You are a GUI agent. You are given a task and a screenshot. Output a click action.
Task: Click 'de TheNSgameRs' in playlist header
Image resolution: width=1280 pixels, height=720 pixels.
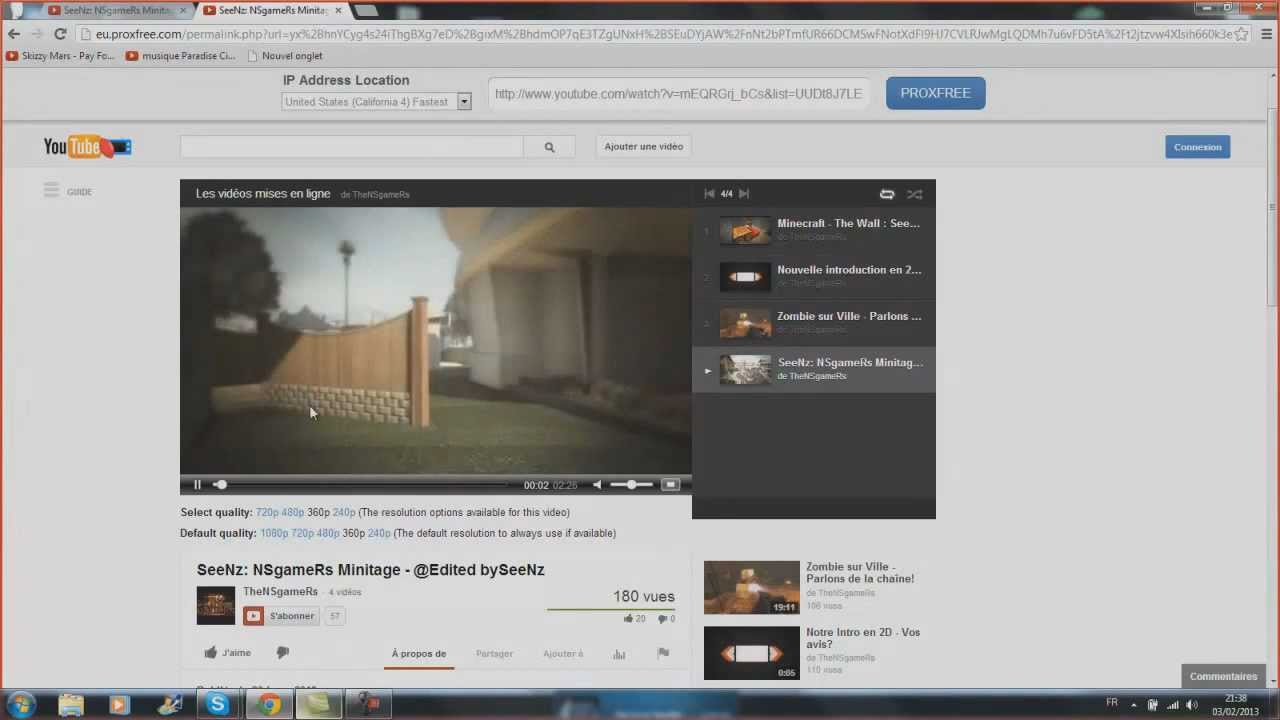(375, 195)
